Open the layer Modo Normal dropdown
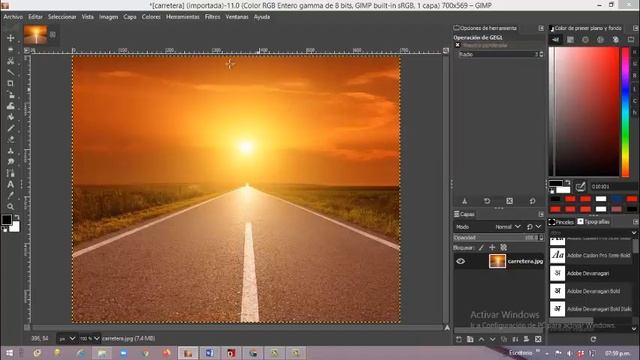This screenshot has height=360, width=640. [x=508, y=227]
